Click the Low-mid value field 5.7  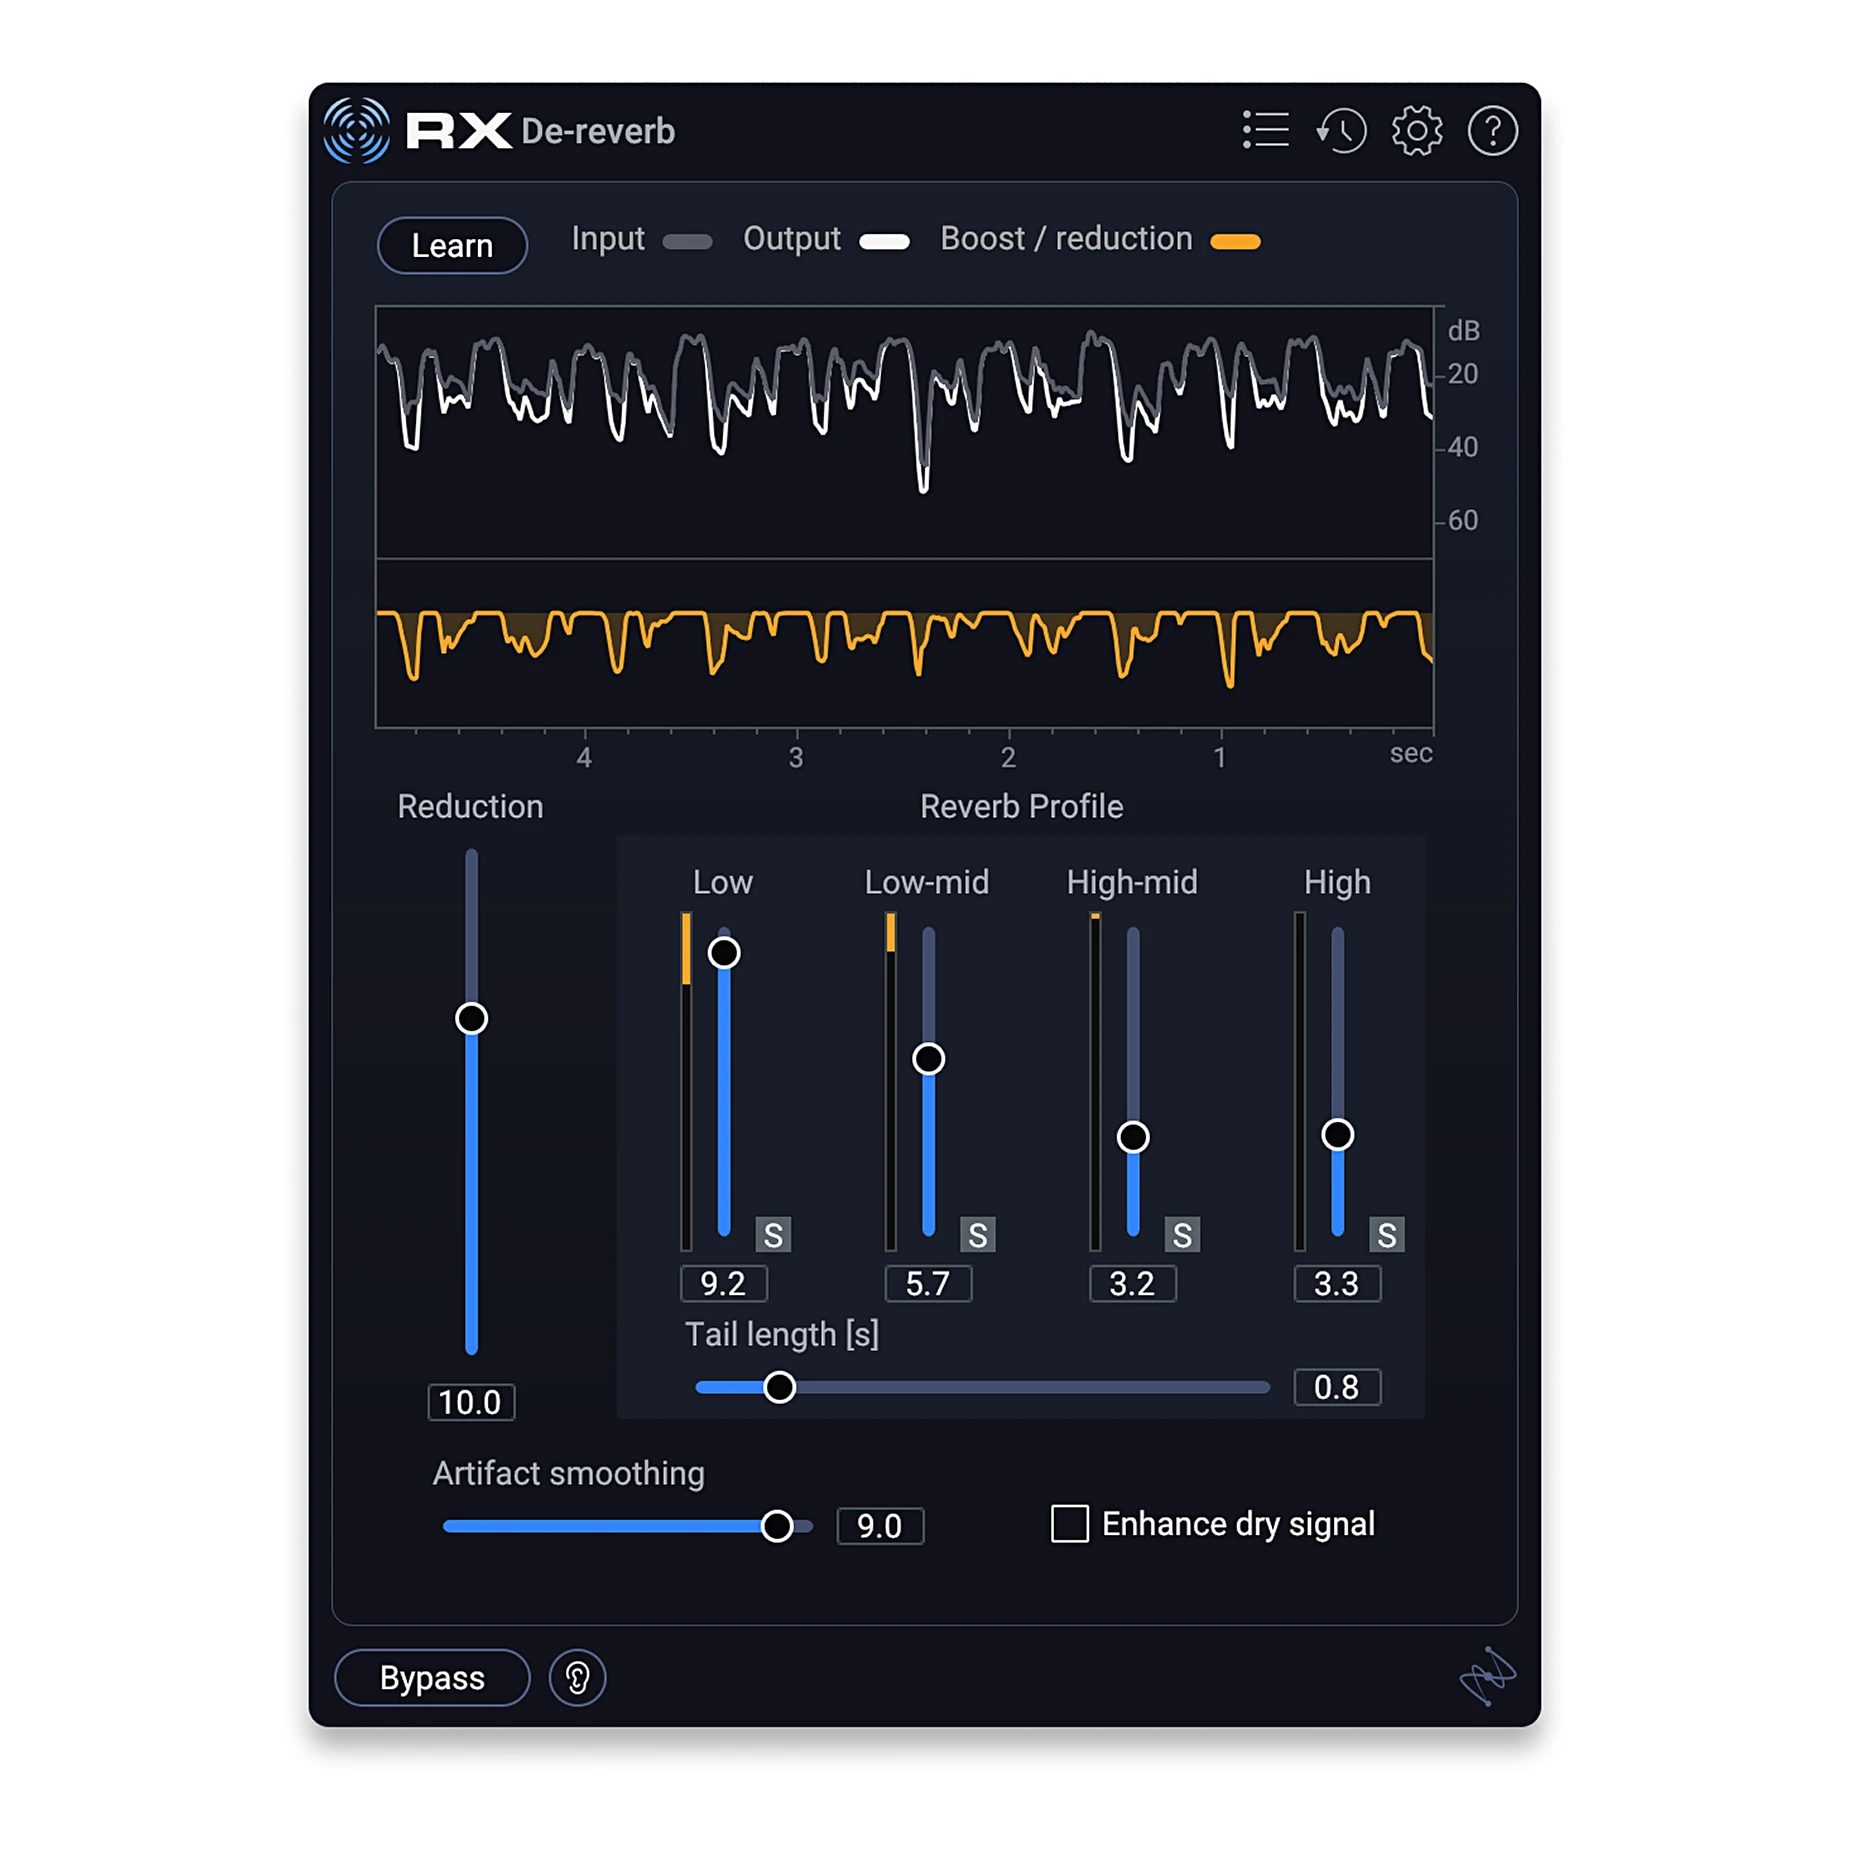click(x=928, y=1283)
